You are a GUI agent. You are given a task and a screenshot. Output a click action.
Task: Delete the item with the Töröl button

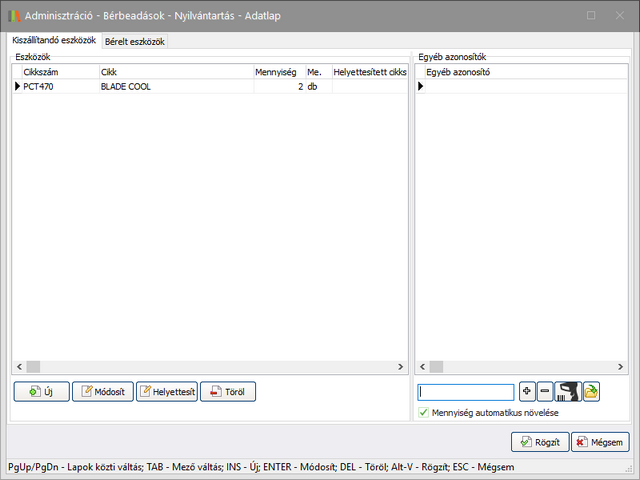(x=228, y=392)
